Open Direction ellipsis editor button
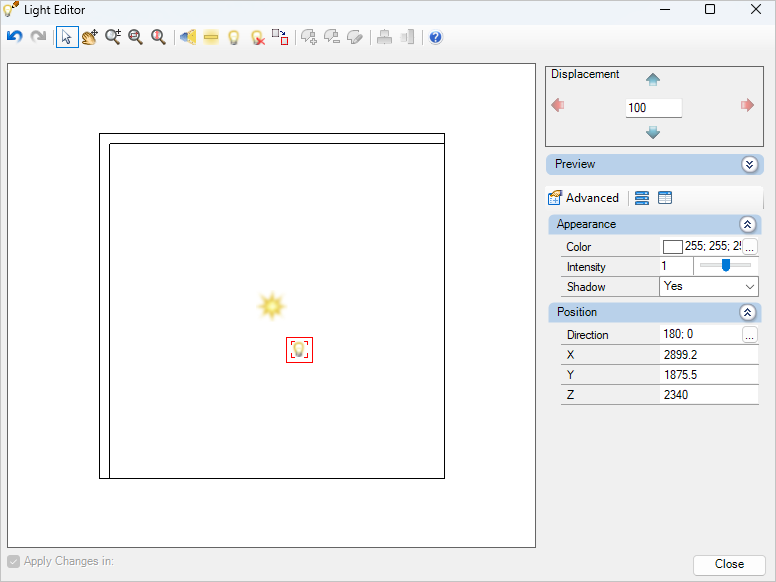776x582 pixels. (x=750, y=335)
